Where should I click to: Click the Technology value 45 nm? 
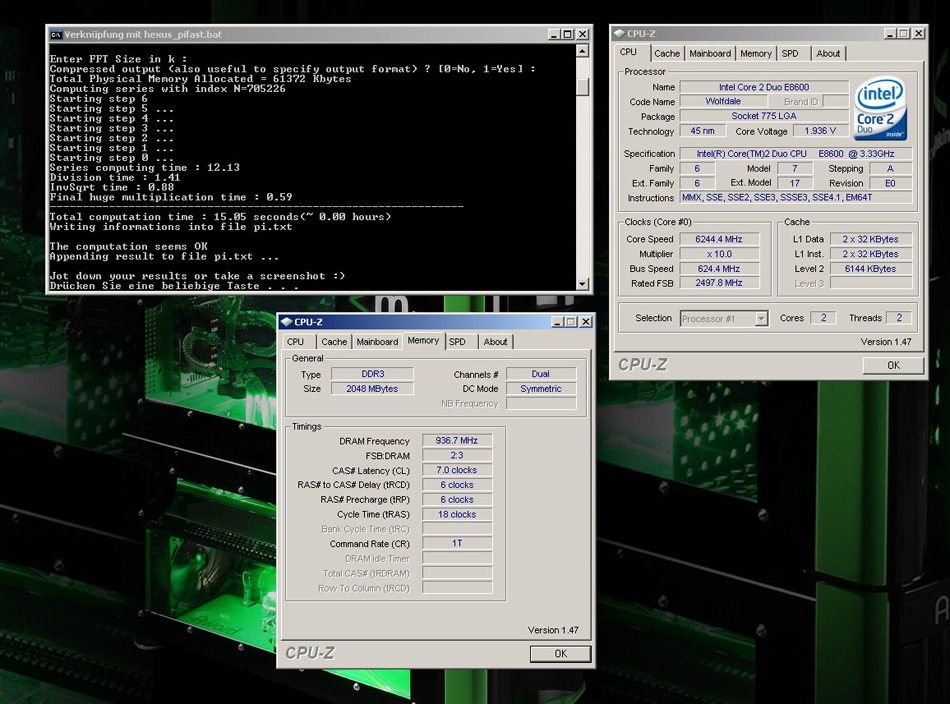point(702,131)
